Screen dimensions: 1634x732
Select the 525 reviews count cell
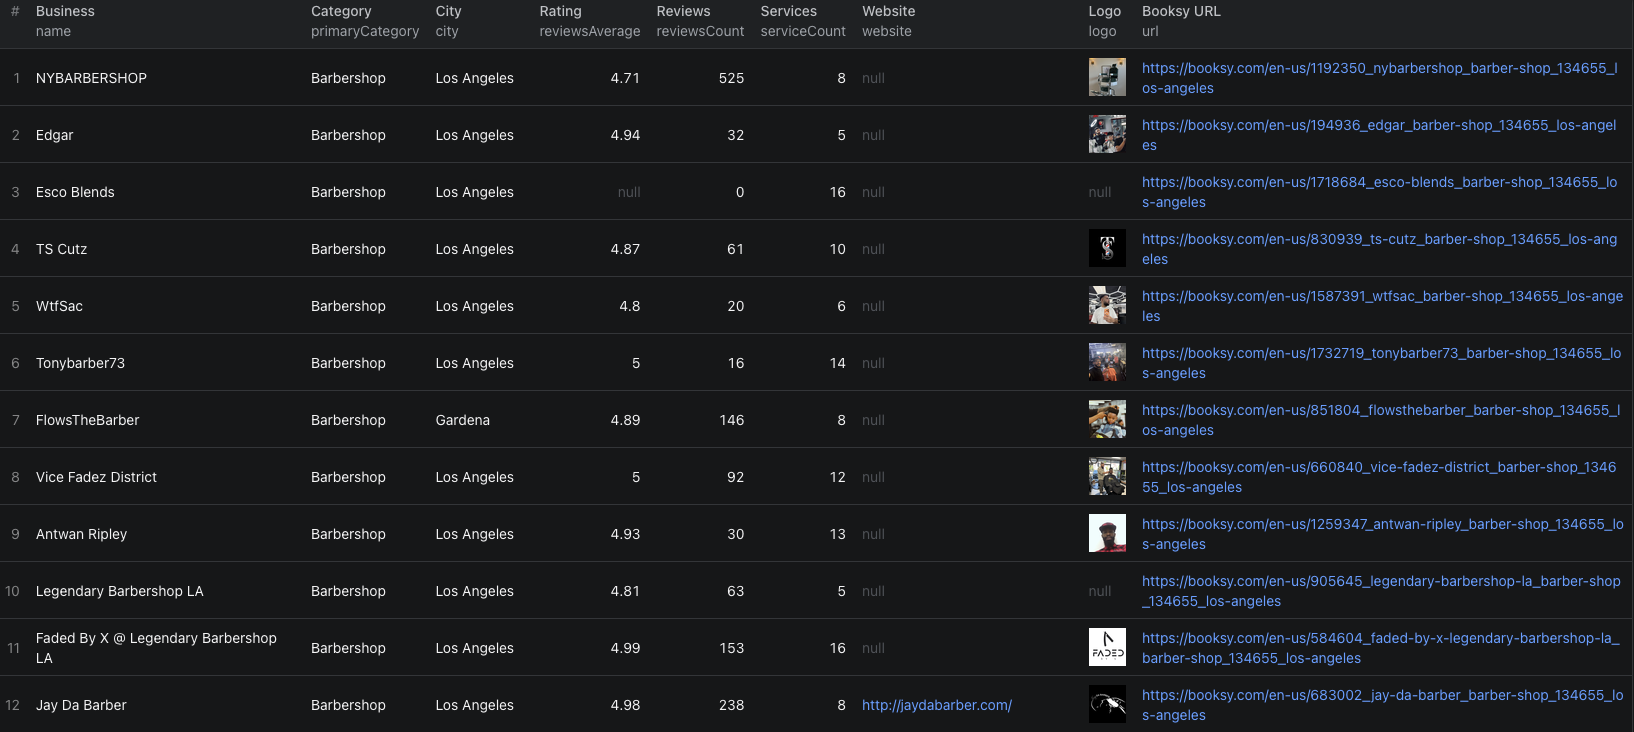(731, 78)
